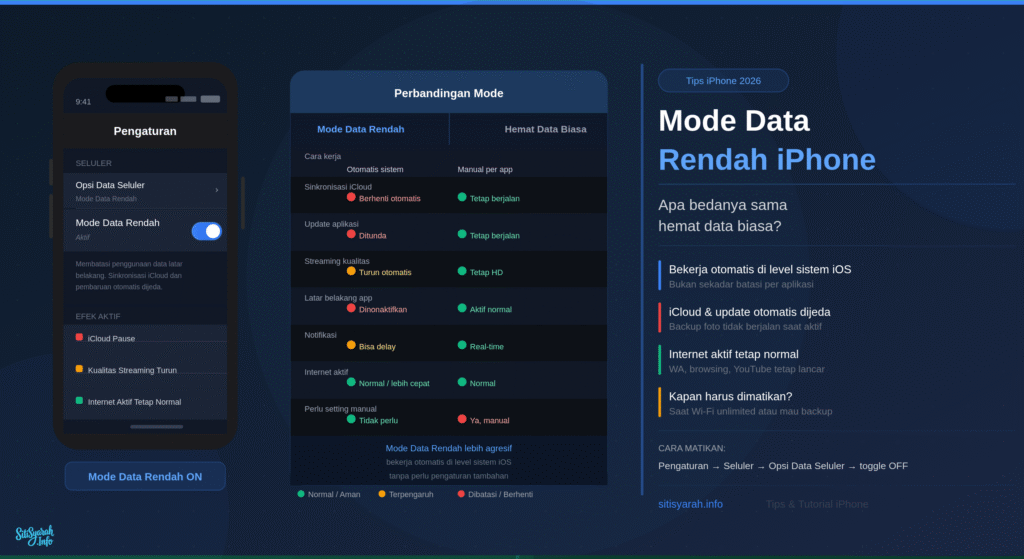Image resolution: width=1024 pixels, height=559 pixels.
Task: Select the Hemat Data Biasa column tab
Action: 545,129
